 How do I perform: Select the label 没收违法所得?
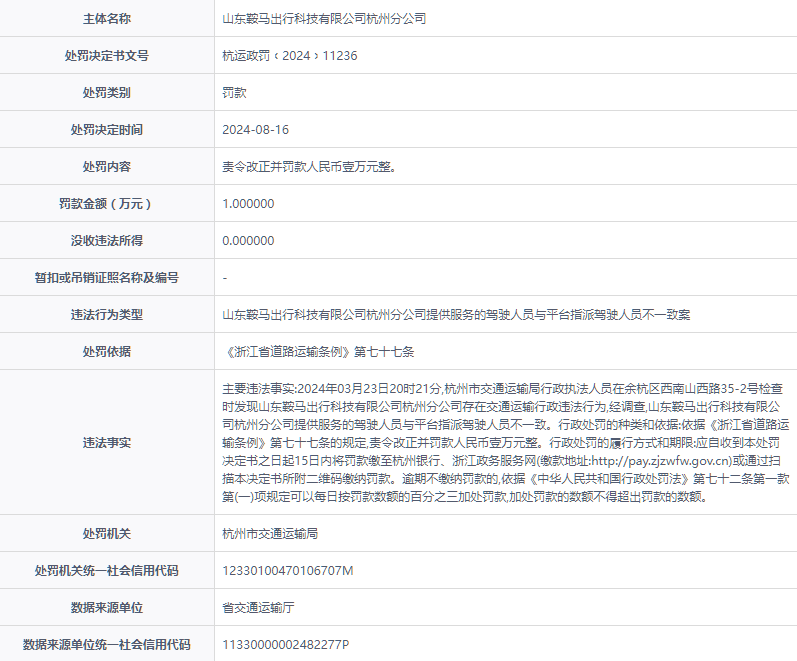tap(107, 241)
